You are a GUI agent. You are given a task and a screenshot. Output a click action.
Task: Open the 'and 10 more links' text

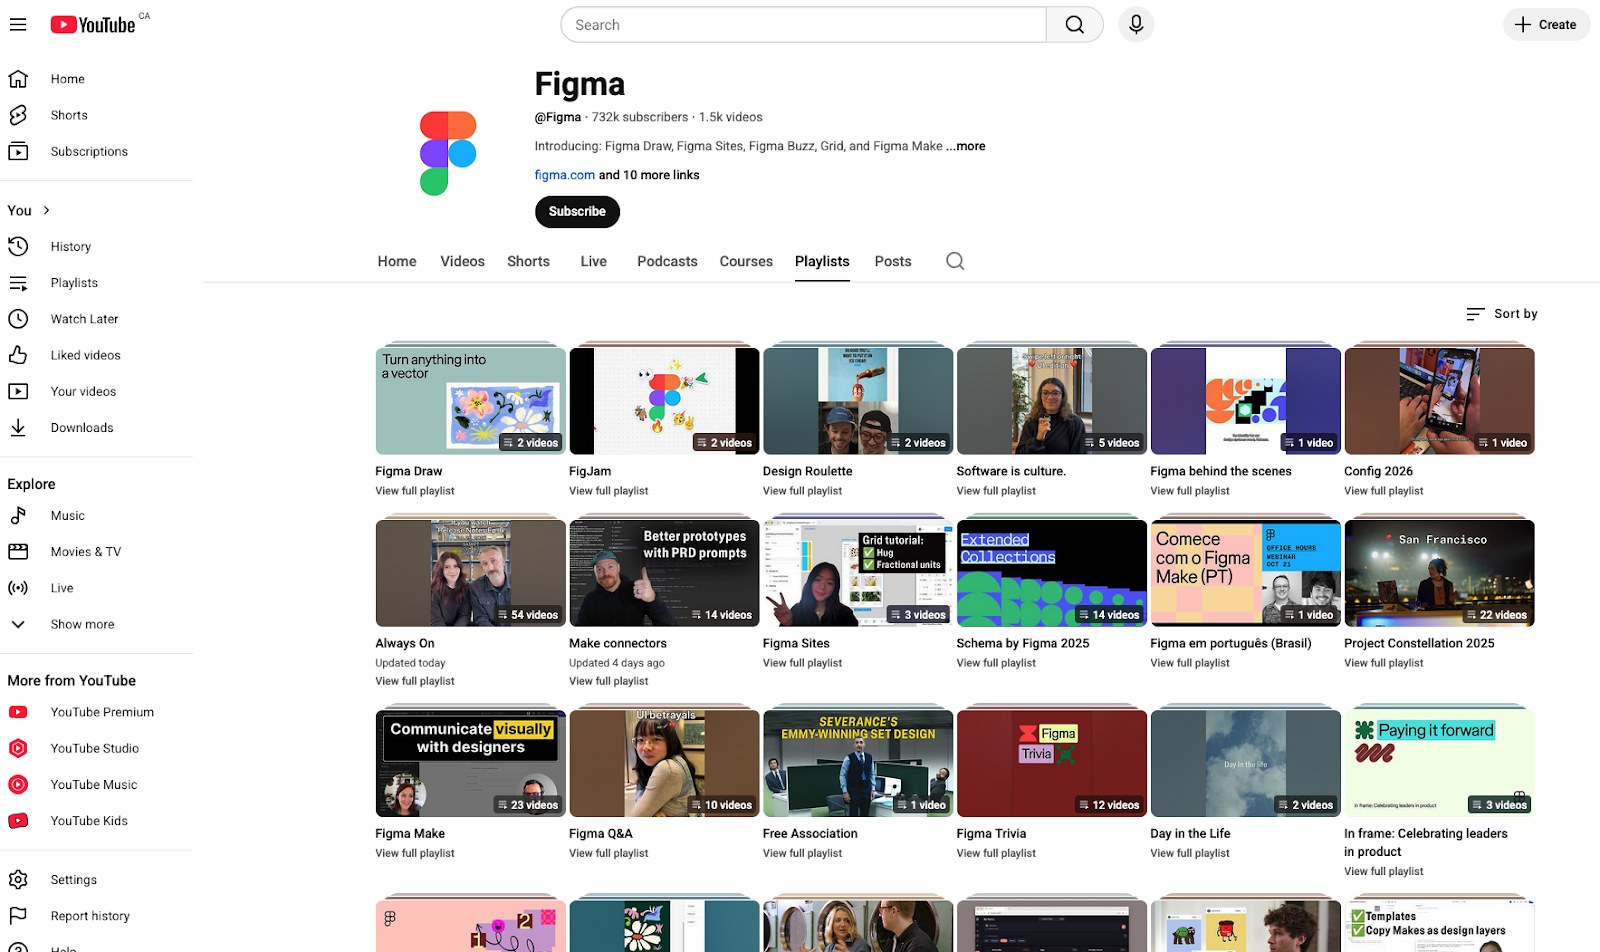coord(649,175)
